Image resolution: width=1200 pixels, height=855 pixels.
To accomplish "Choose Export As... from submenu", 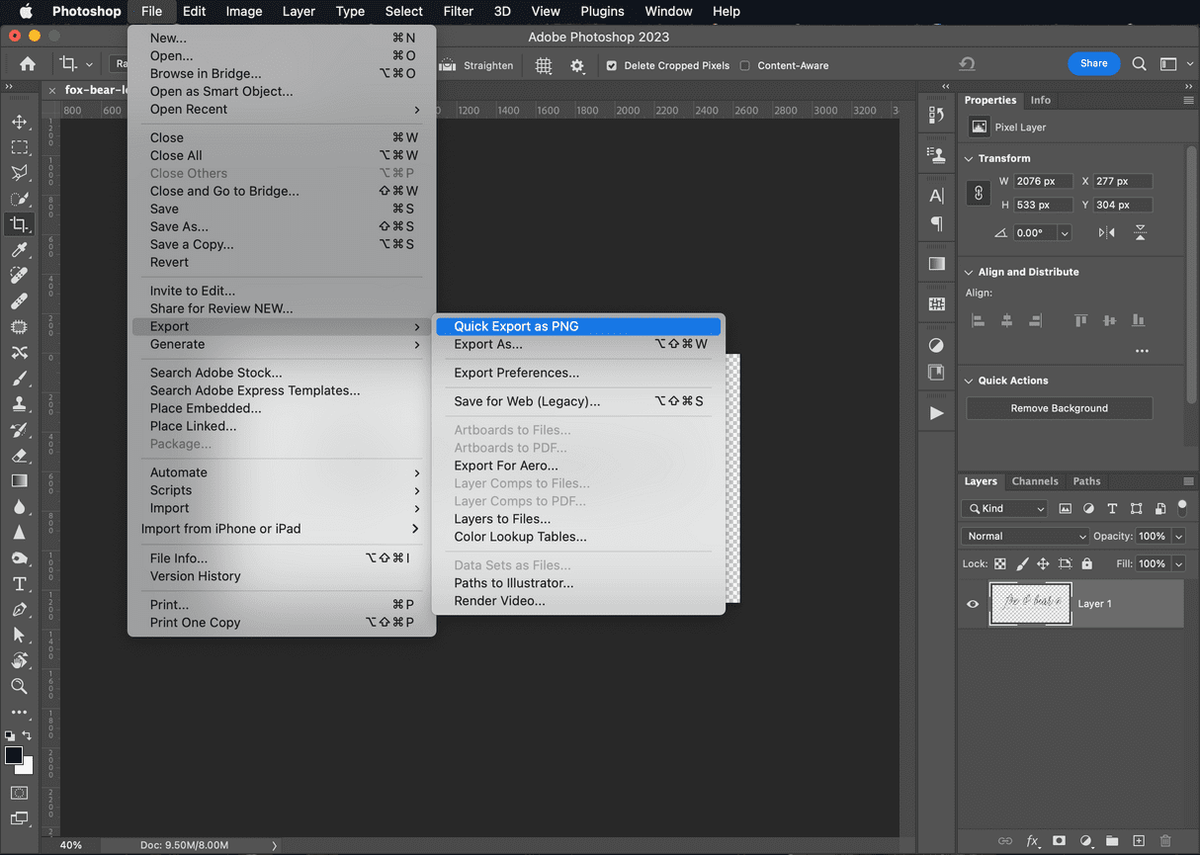I will [578, 344].
